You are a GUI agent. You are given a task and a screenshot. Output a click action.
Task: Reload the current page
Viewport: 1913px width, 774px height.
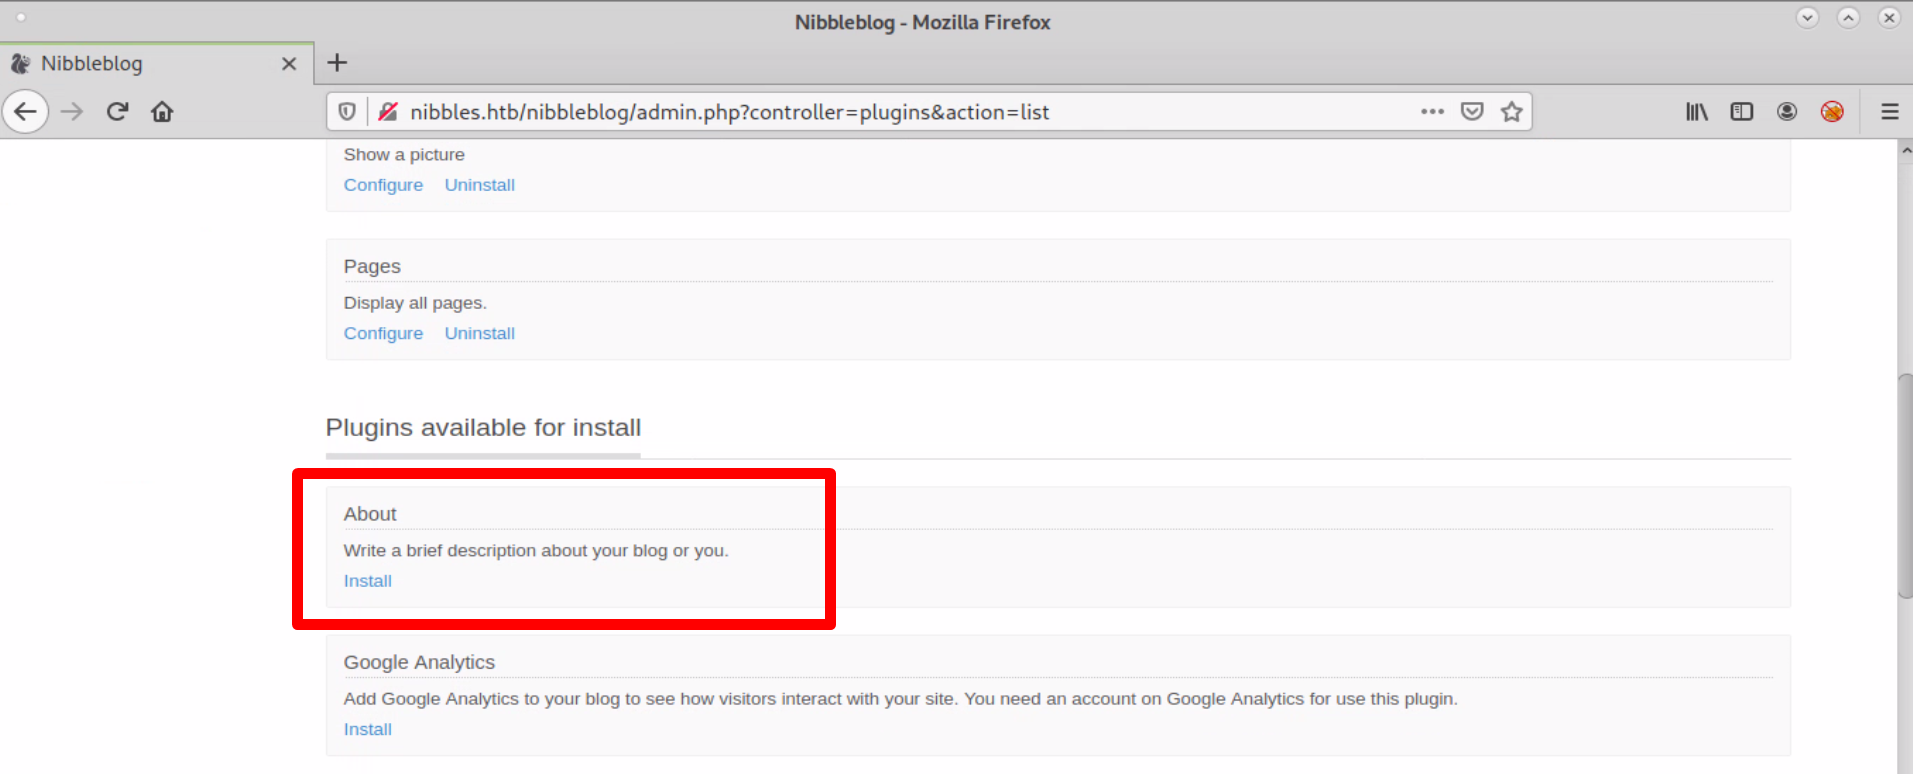[x=118, y=111]
